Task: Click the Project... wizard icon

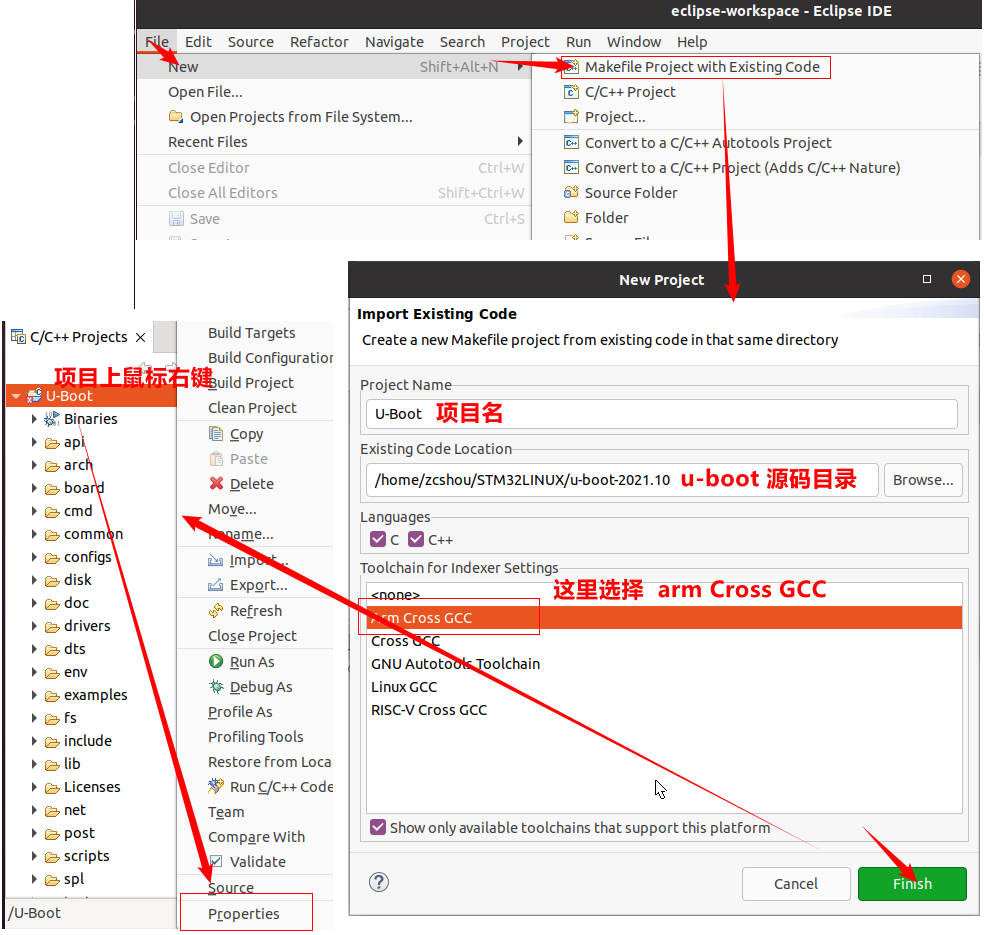Action: (x=571, y=117)
